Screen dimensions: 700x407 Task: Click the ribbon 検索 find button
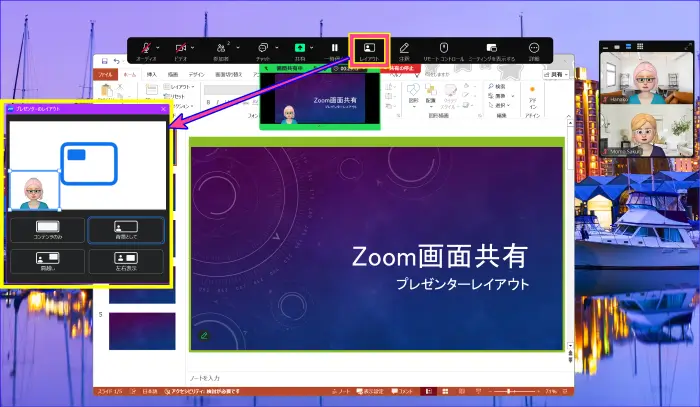497,86
